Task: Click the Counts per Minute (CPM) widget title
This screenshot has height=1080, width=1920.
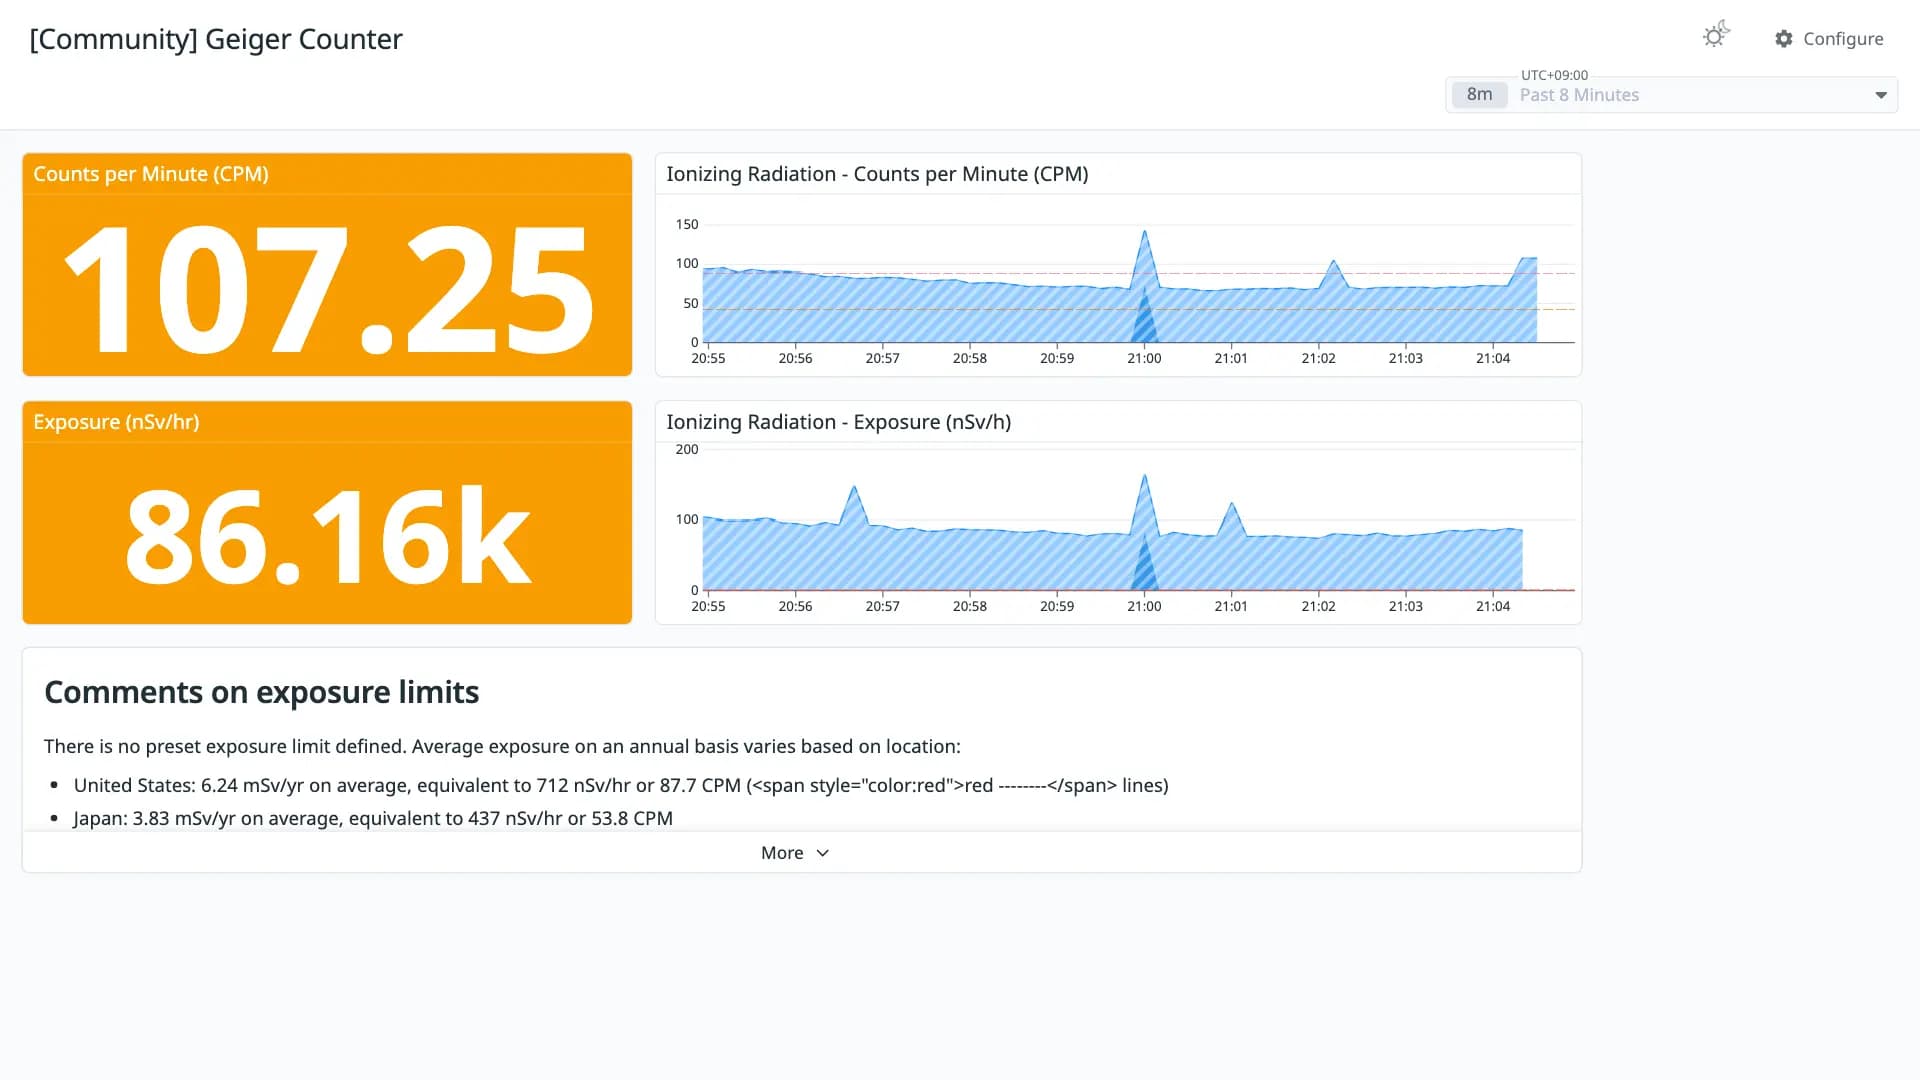Action: pos(151,174)
